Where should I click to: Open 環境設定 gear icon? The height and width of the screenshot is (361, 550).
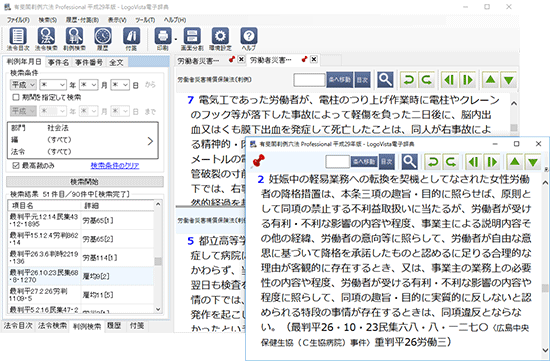[220, 39]
